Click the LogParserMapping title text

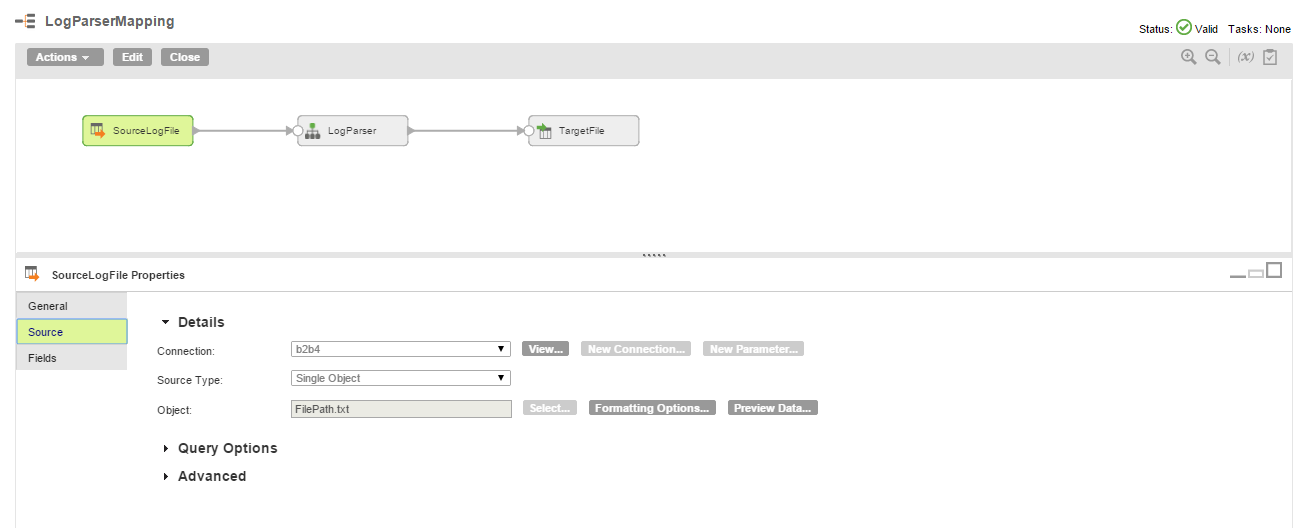tap(109, 21)
